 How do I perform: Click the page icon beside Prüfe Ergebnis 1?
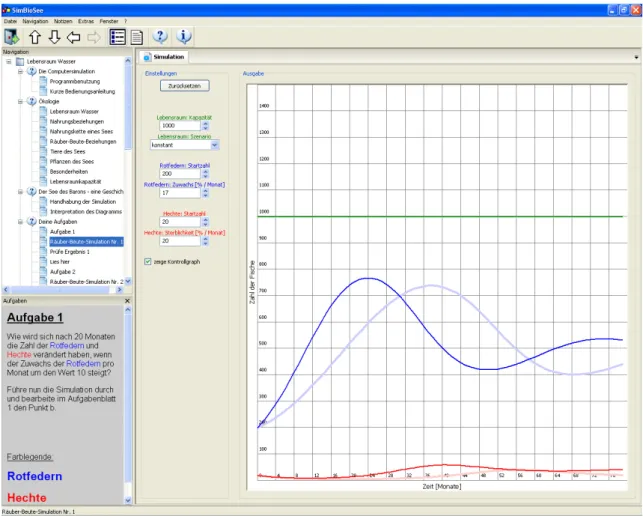tap(43, 251)
